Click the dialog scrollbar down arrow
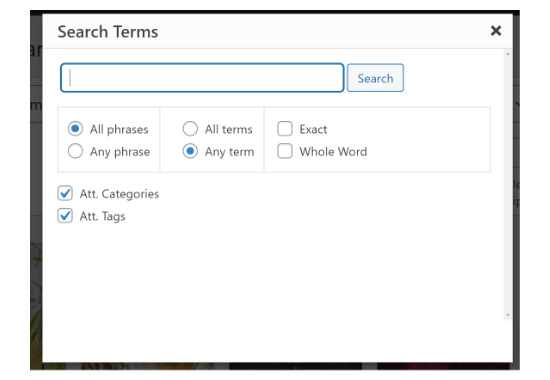The height and width of the screenshot is (380, 550). [x=508, y=315]
